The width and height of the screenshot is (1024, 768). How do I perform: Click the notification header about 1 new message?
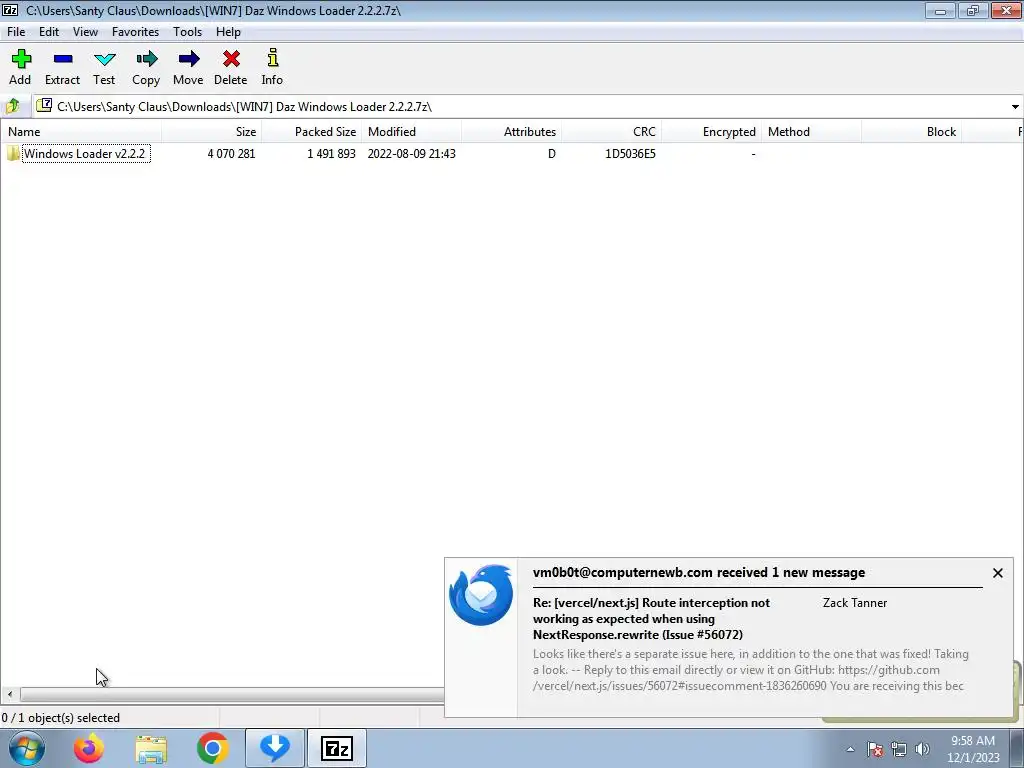click(699, 573)
